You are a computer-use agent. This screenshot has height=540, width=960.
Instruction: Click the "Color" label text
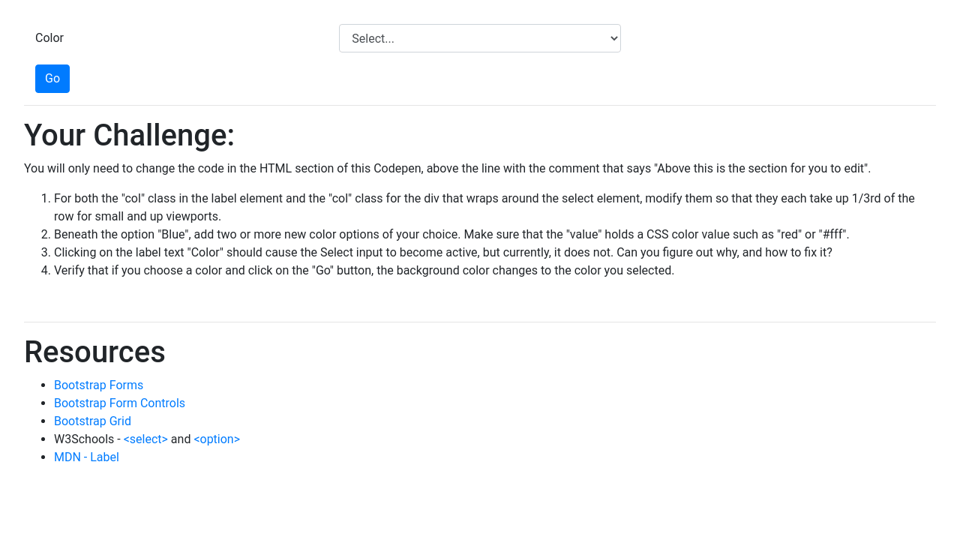(49, 38)
